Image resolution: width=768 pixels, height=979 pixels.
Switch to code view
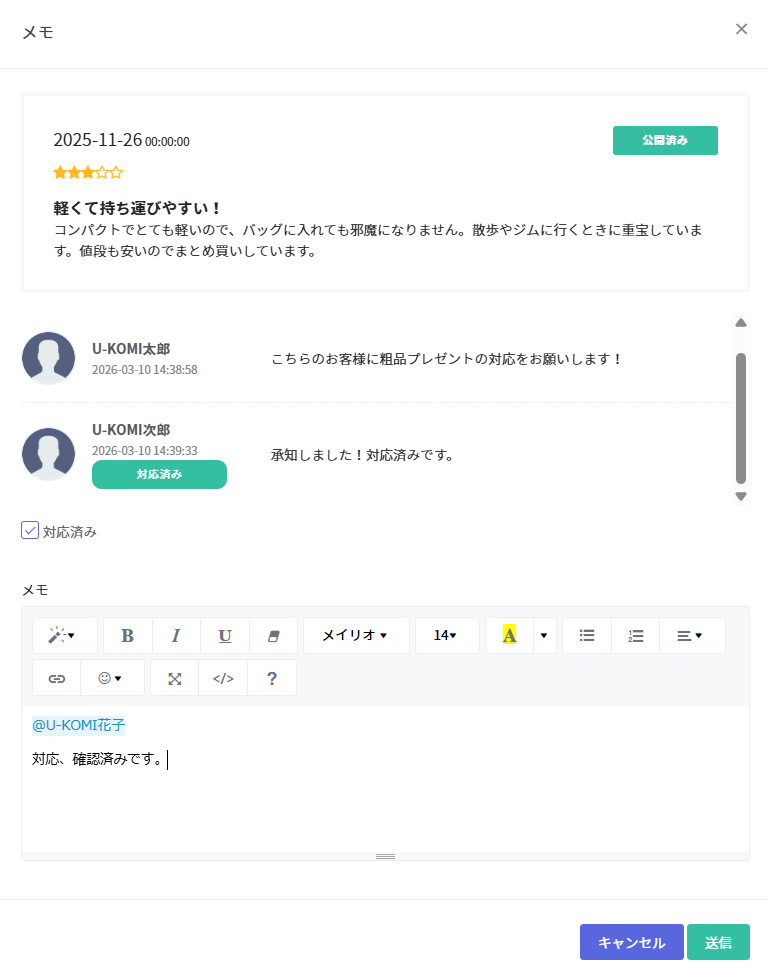coord(223,678)
